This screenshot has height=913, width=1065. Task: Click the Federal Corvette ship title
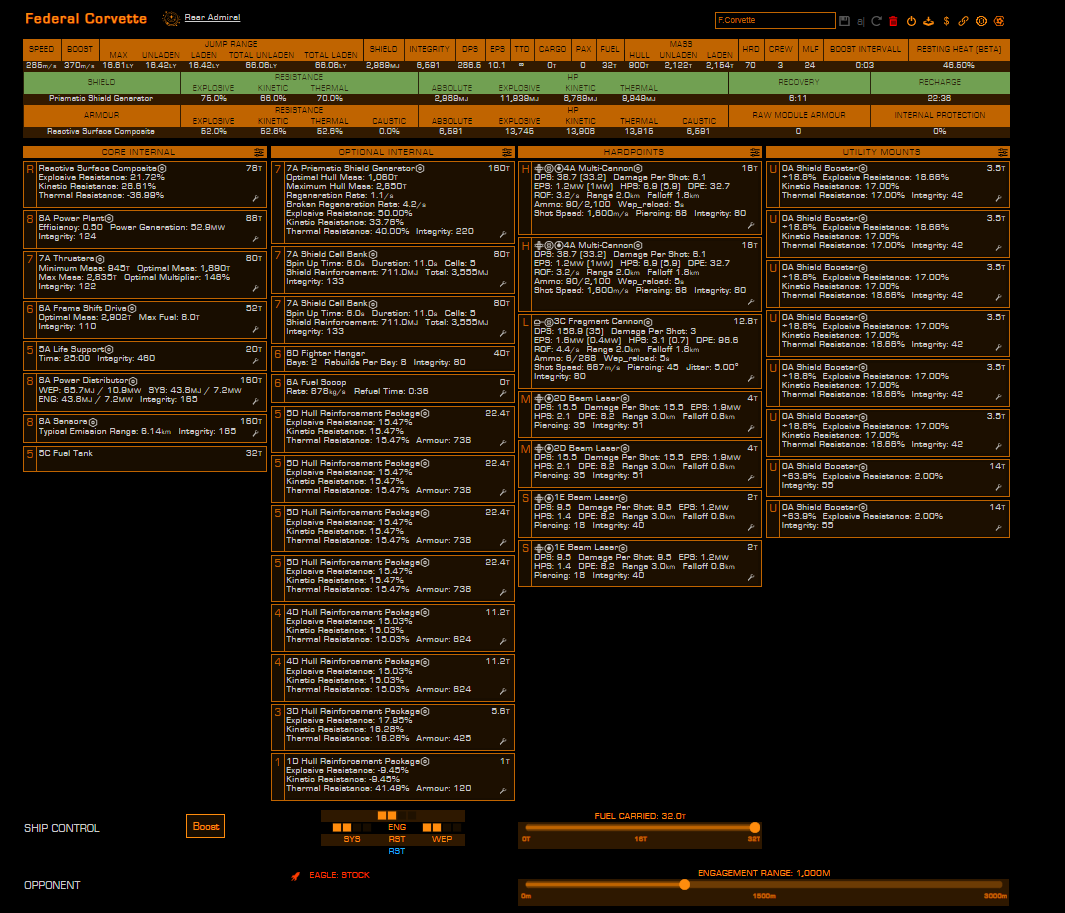pyautogui.click(x=86, y=18)
